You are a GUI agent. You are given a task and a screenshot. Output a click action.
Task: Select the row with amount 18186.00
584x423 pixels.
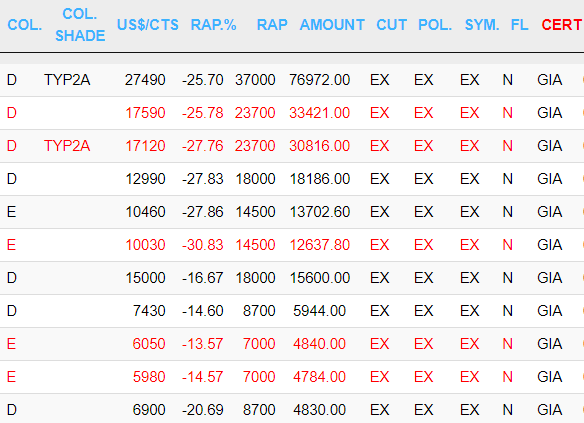point(292,179)
